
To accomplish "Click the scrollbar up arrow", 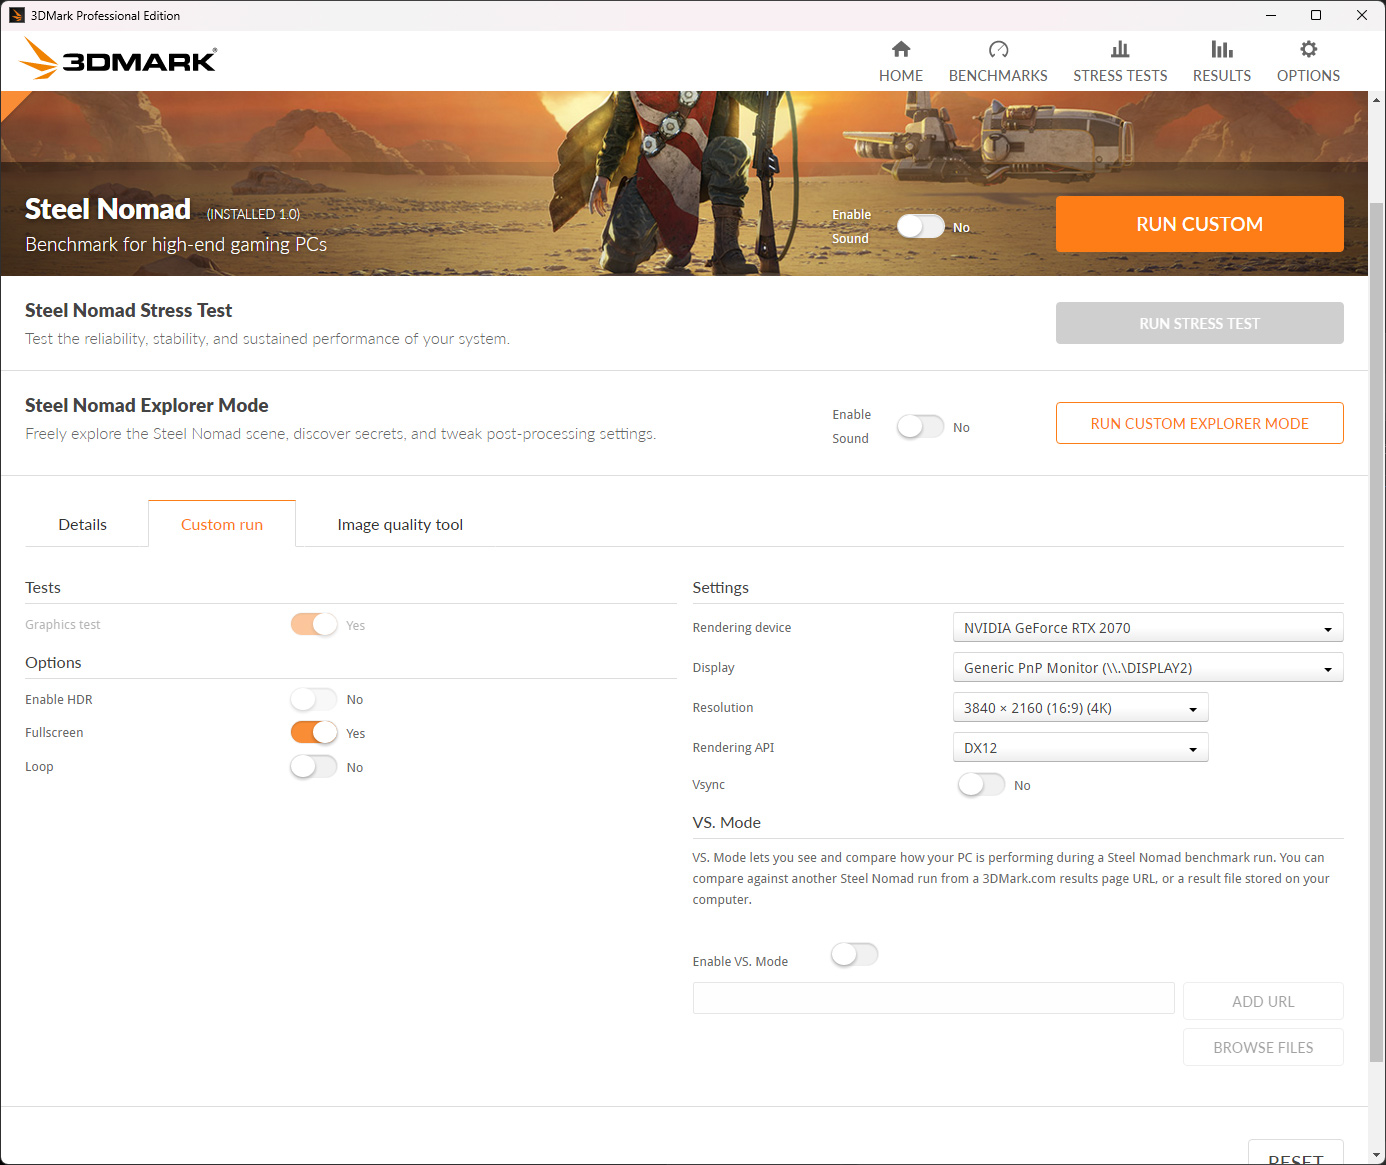I will 1377,100.
